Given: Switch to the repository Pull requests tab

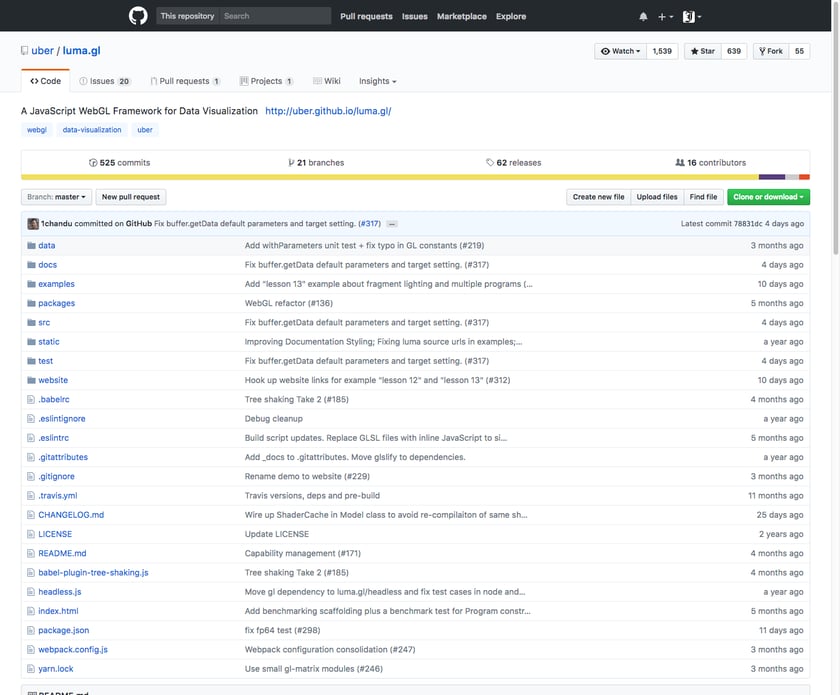Looking at the screenshot, I should pyautogui.click(x=185, y=81).
